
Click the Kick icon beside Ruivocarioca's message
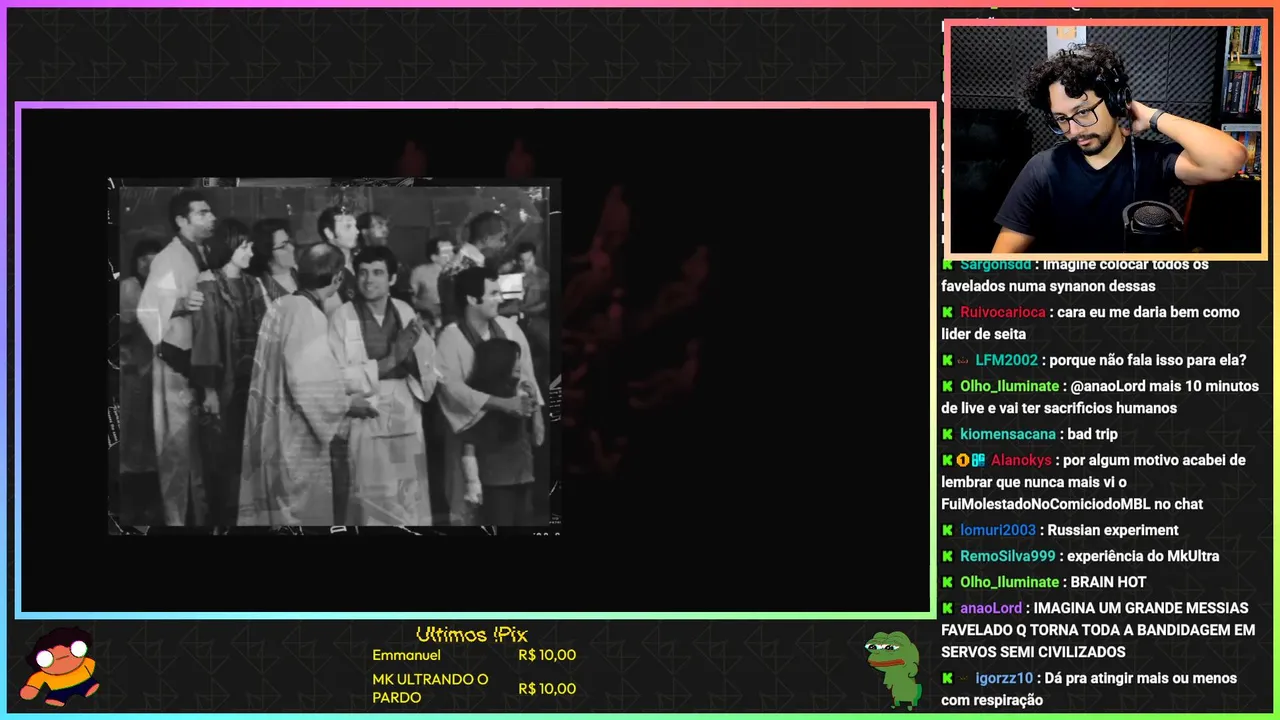(947, 312)
